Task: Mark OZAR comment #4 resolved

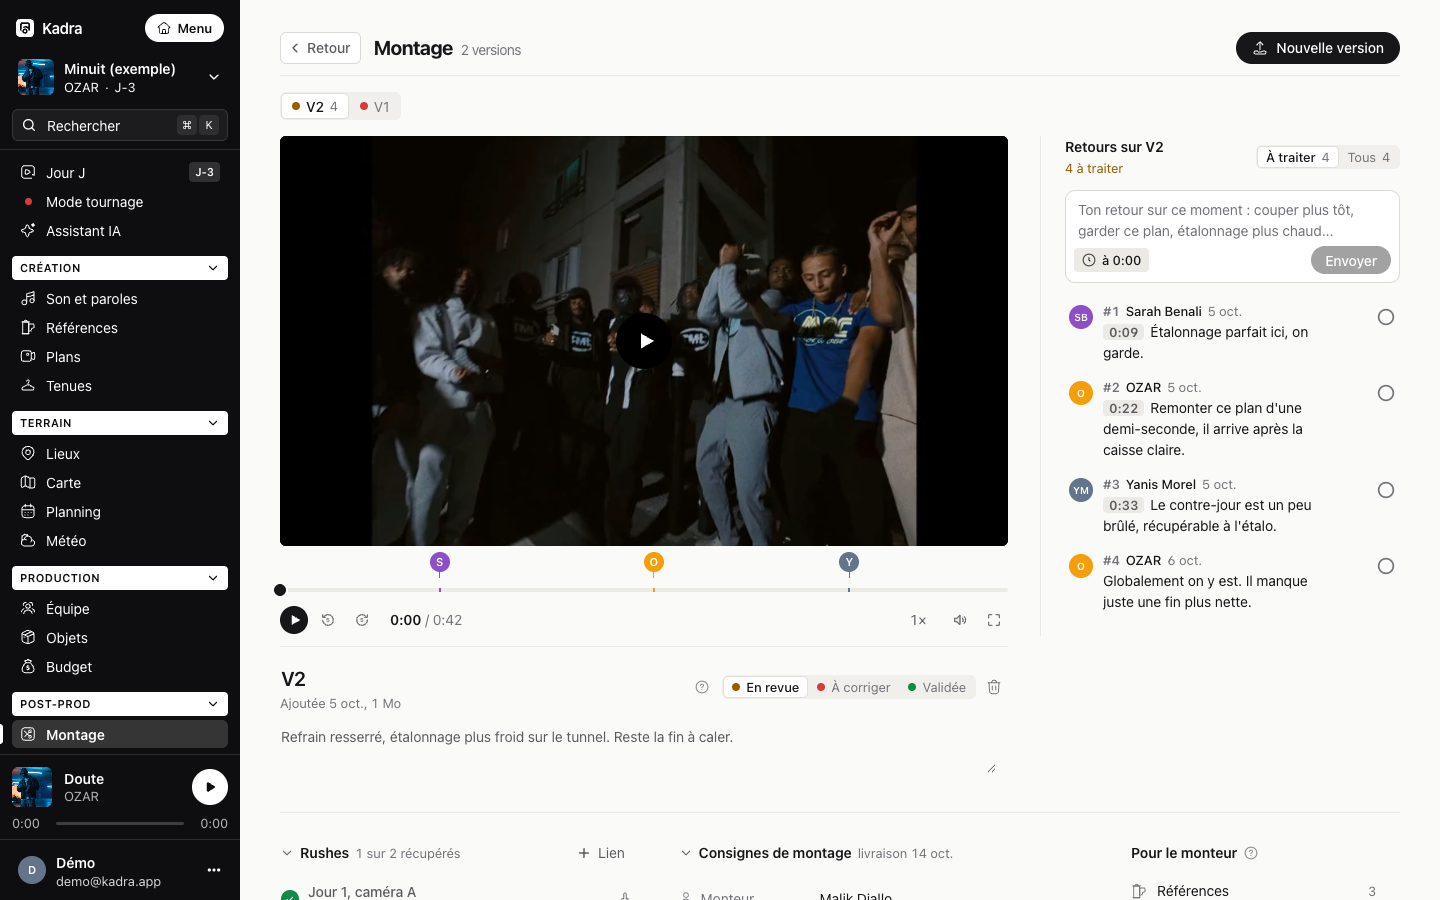Action: [x=1386, y=566]
